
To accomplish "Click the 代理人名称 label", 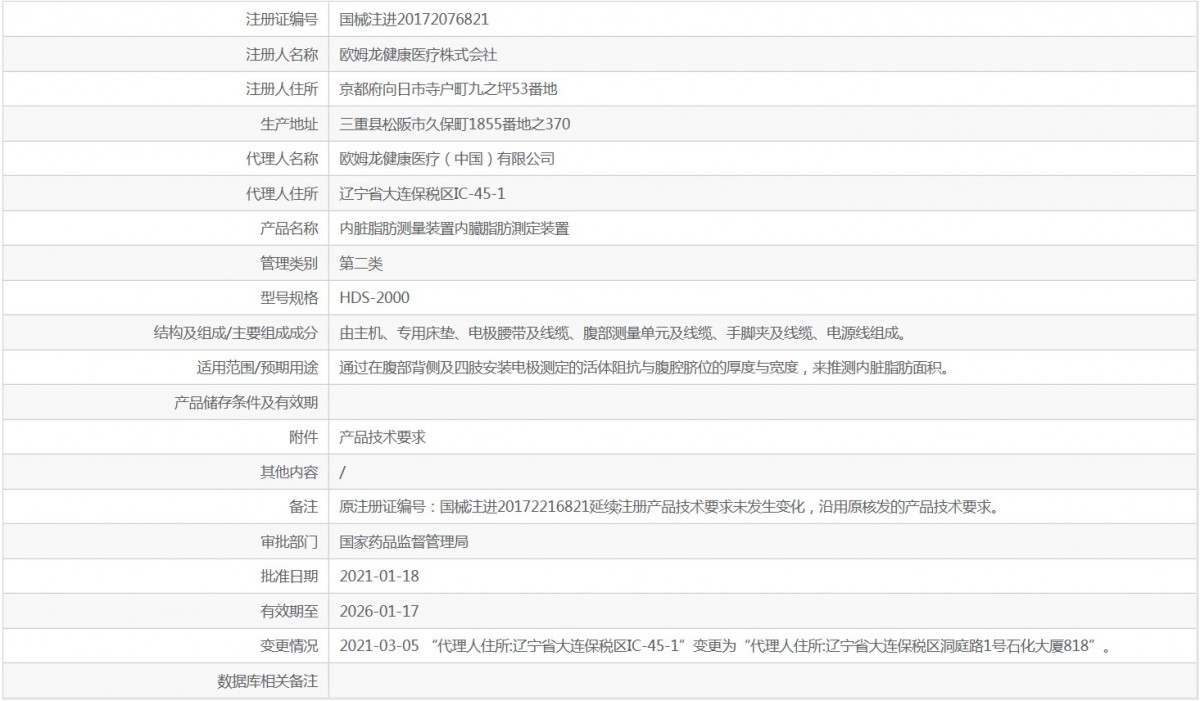I will point(282,159).
